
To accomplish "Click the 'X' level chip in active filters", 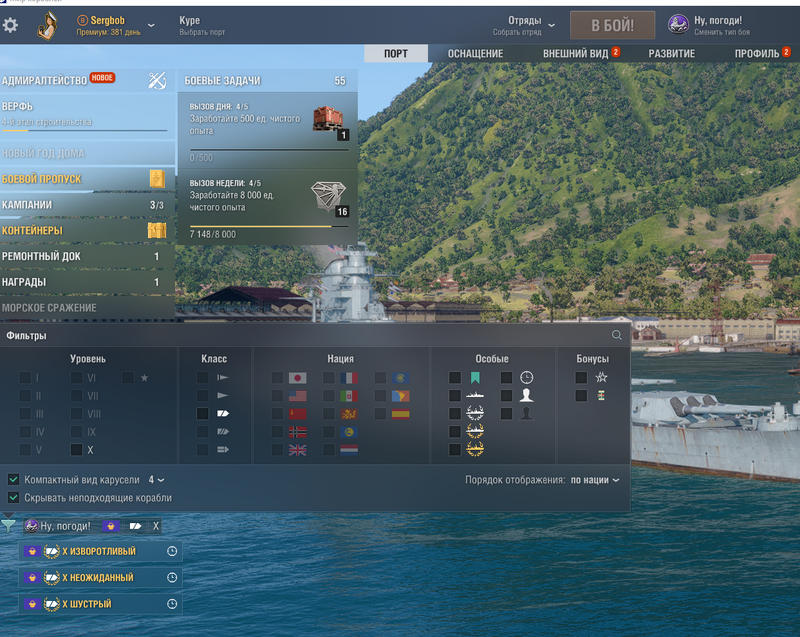I will pos(156,526).
